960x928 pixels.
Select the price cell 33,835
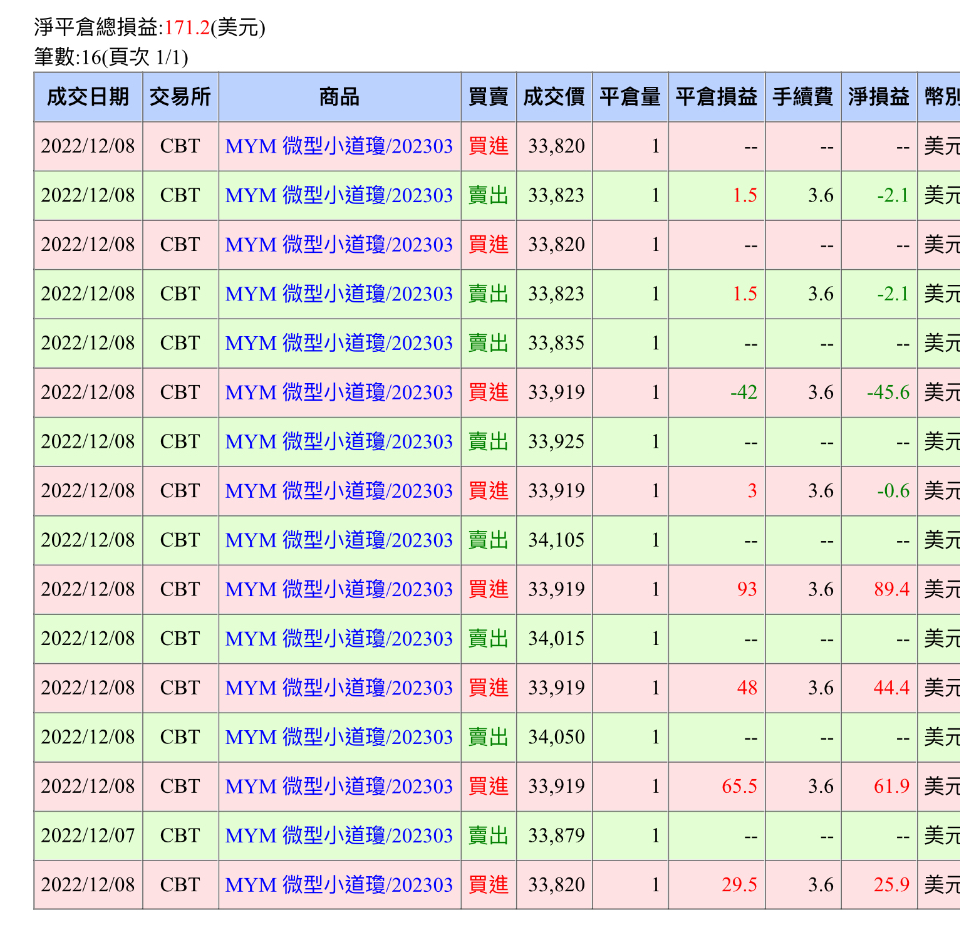pyautogui.click(x=556, y=343)
